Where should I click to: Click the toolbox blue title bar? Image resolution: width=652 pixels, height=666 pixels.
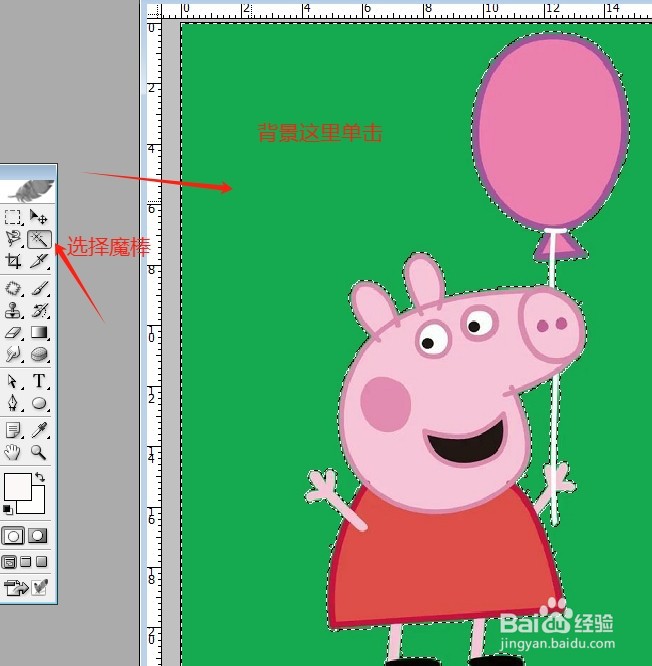click(x=28, y=171)
